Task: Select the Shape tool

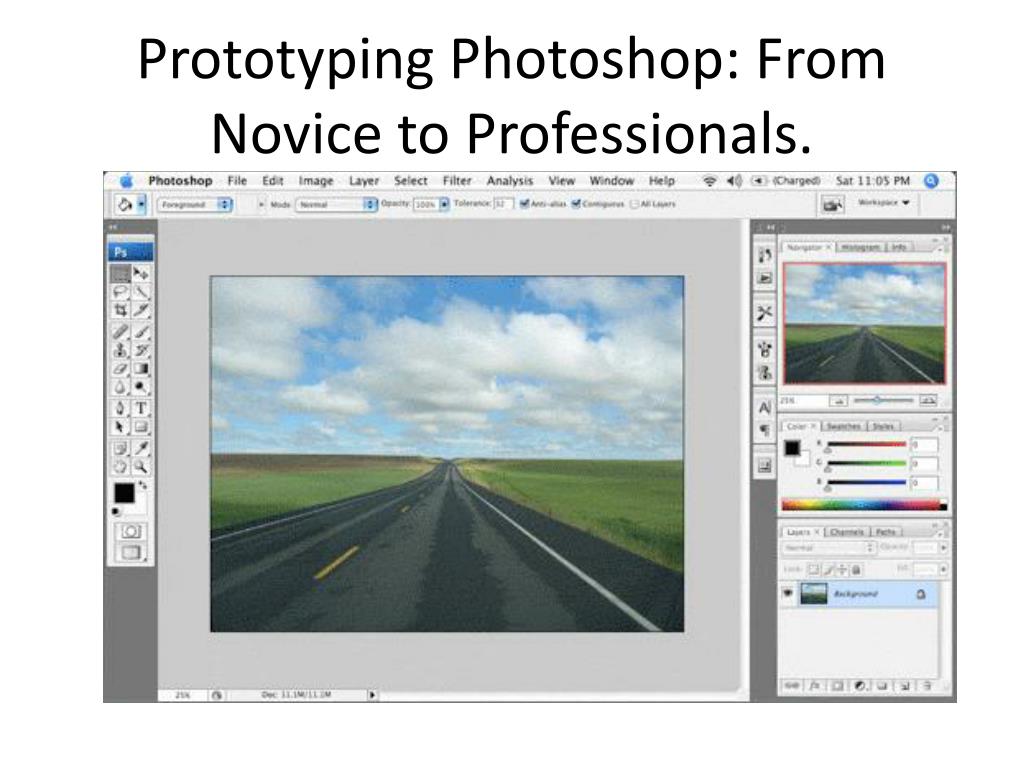Action: [x=140, y=426]
